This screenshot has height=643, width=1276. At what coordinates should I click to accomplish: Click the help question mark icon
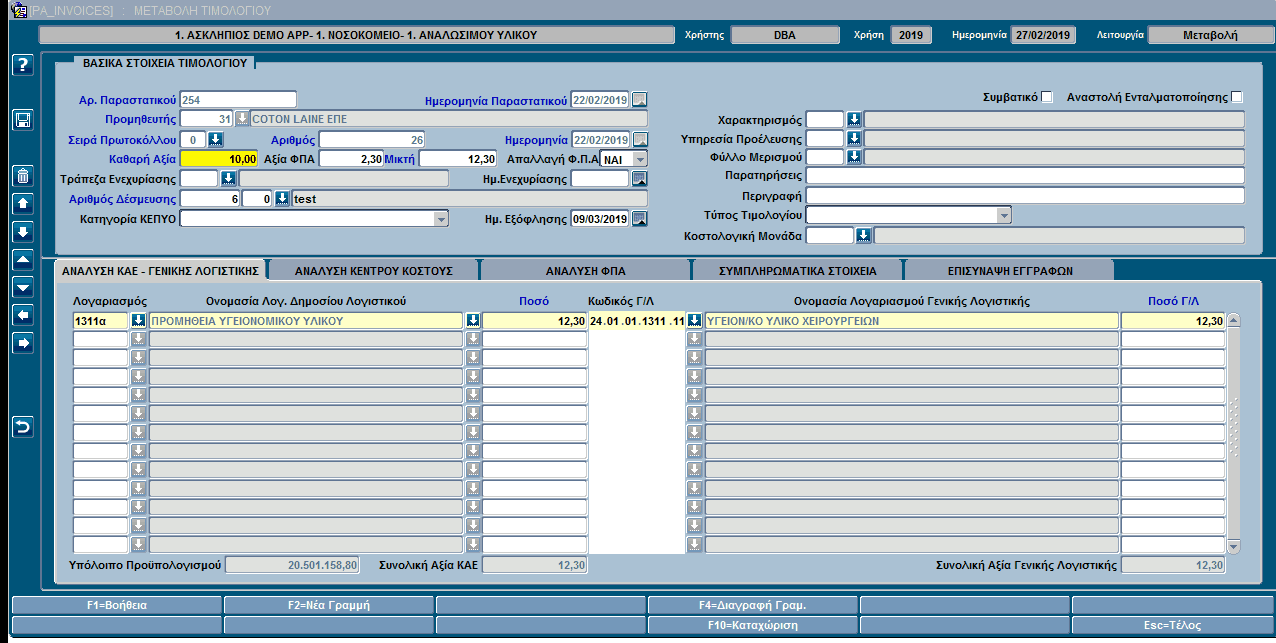click(x=23, y=65)
